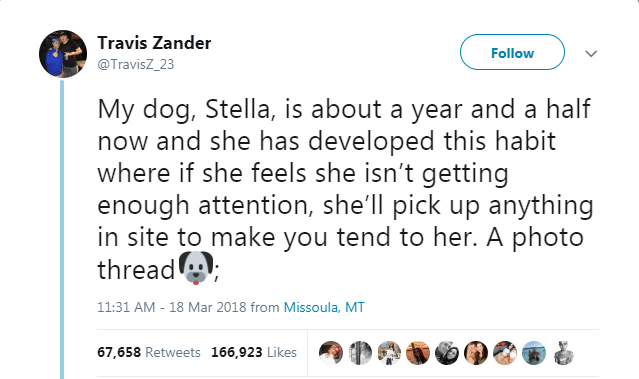Screen dimensions: 639x379
Task: Click the Follow button
Action: click(512, 52)
